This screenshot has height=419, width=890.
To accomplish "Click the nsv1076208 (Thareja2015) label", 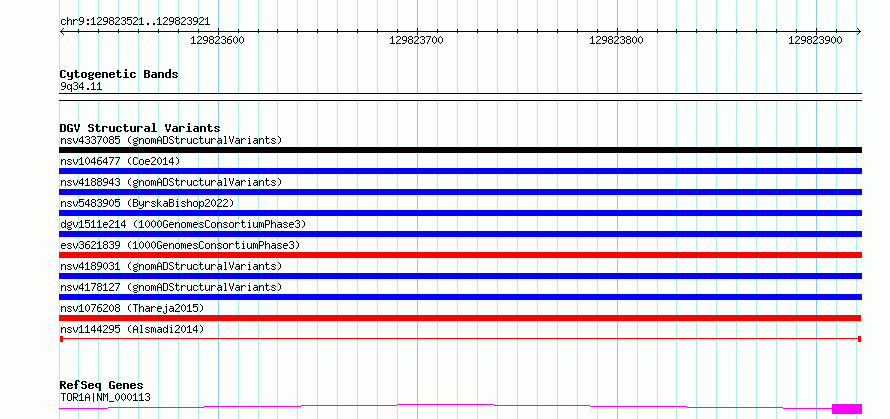I will pos(132,308).
